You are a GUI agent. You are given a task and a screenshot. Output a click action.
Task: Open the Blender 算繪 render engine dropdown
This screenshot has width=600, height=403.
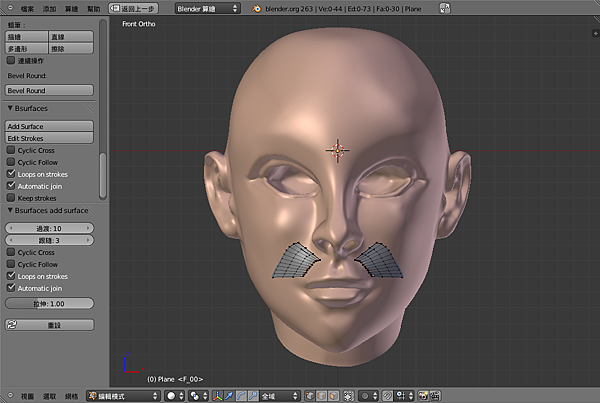pyautogui.click(x=207, y=8)
